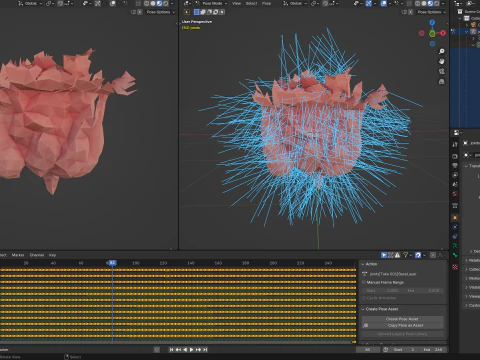Jump to the first frame in playback controls
The width and height of the screenshot is (480, 360).
[171, 350]
